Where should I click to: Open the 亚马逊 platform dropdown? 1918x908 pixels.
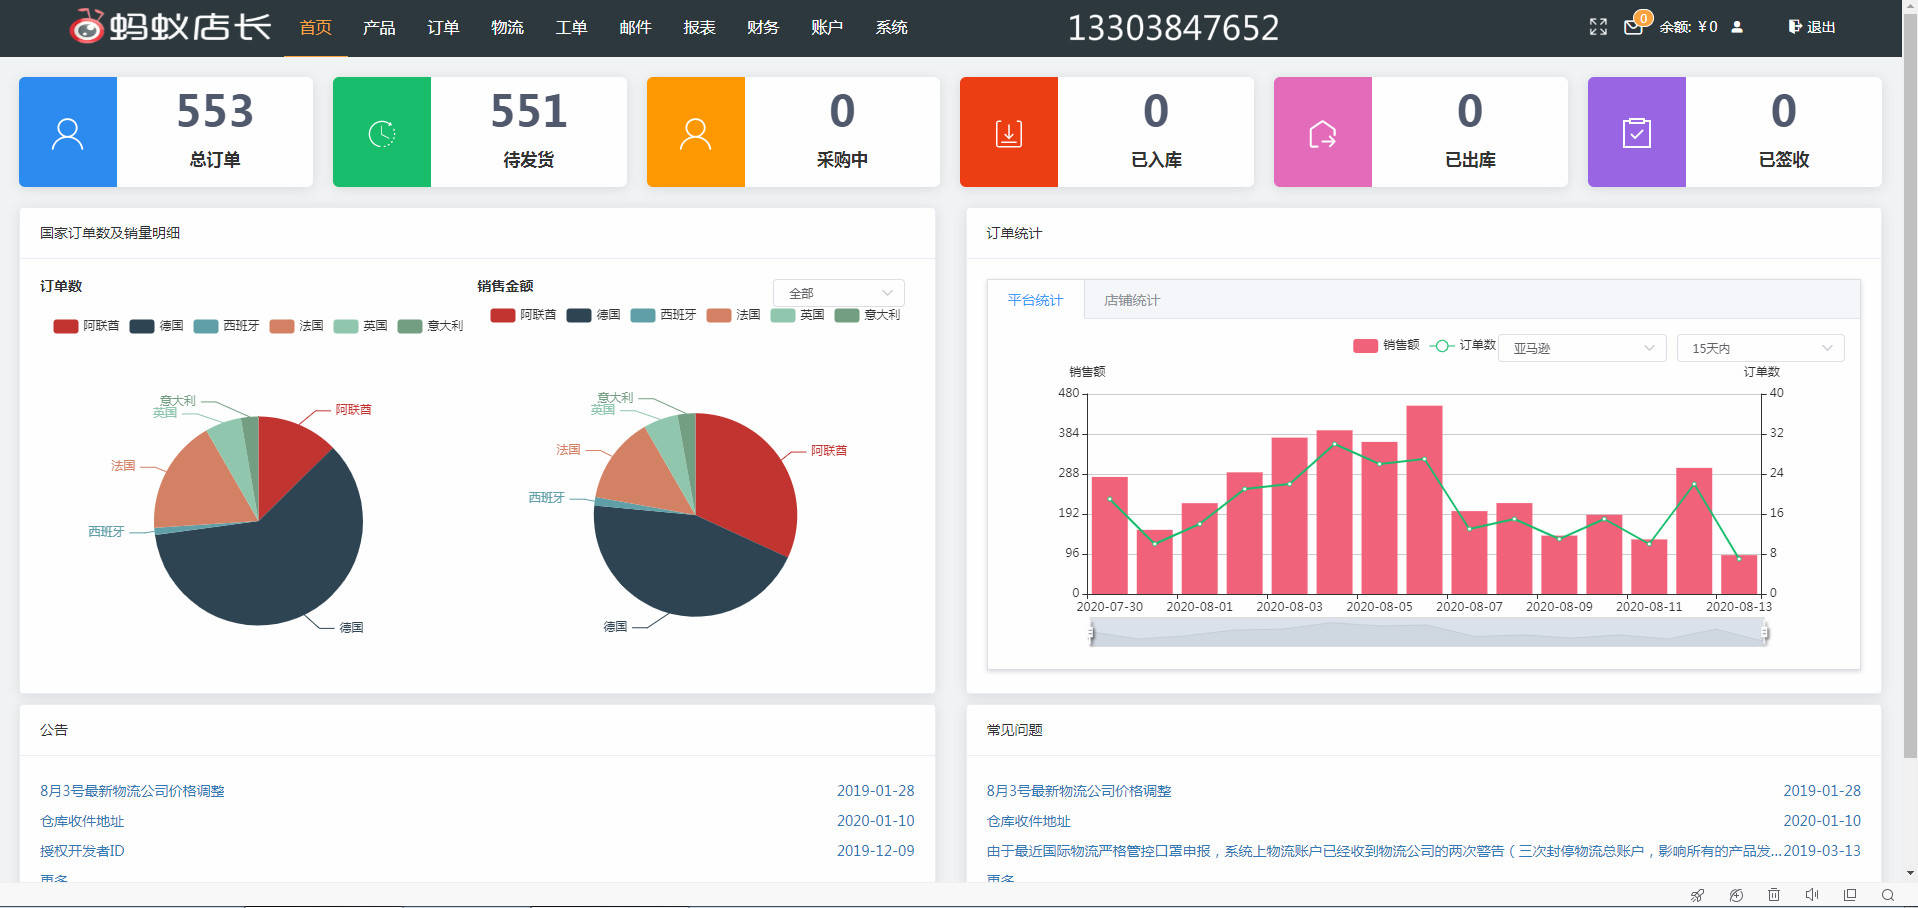pos(1581,348)
